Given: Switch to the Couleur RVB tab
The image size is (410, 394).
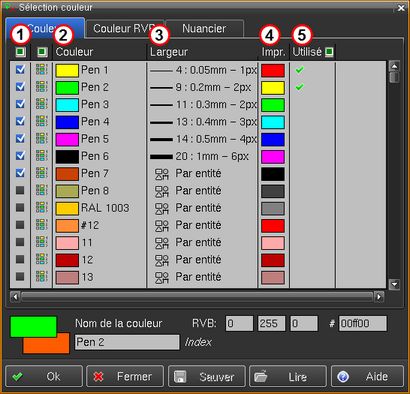Looking at the screenshot, I should 124,29.
